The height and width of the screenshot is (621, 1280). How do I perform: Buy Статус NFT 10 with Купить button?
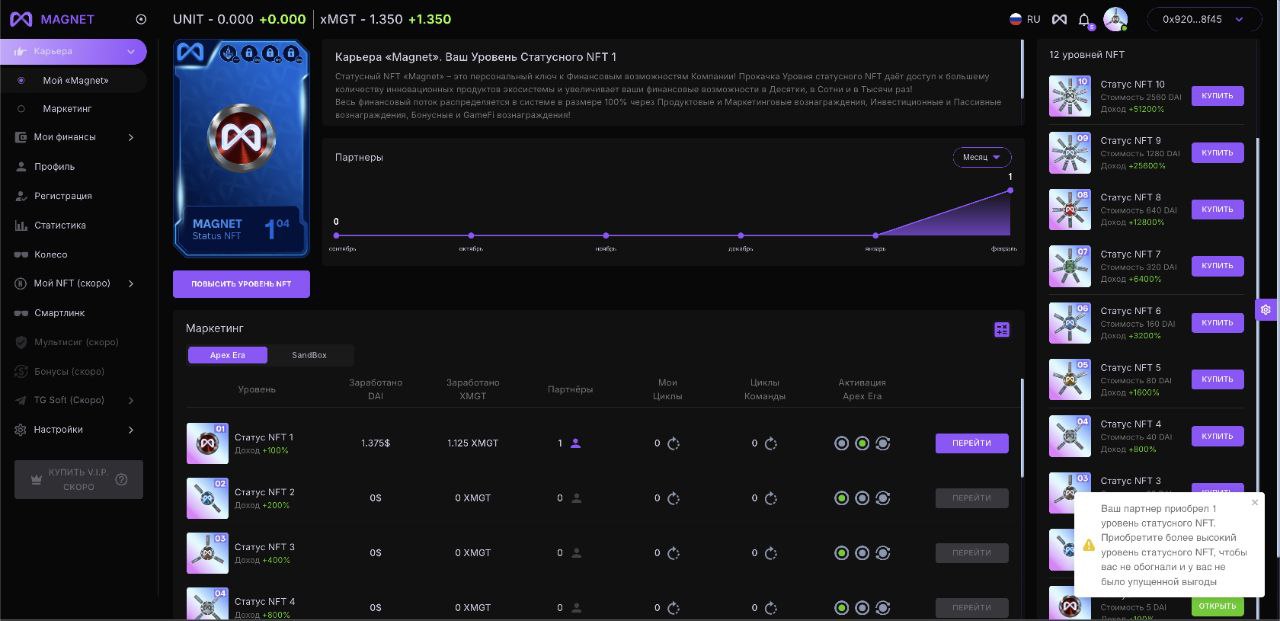(1217, 96)
